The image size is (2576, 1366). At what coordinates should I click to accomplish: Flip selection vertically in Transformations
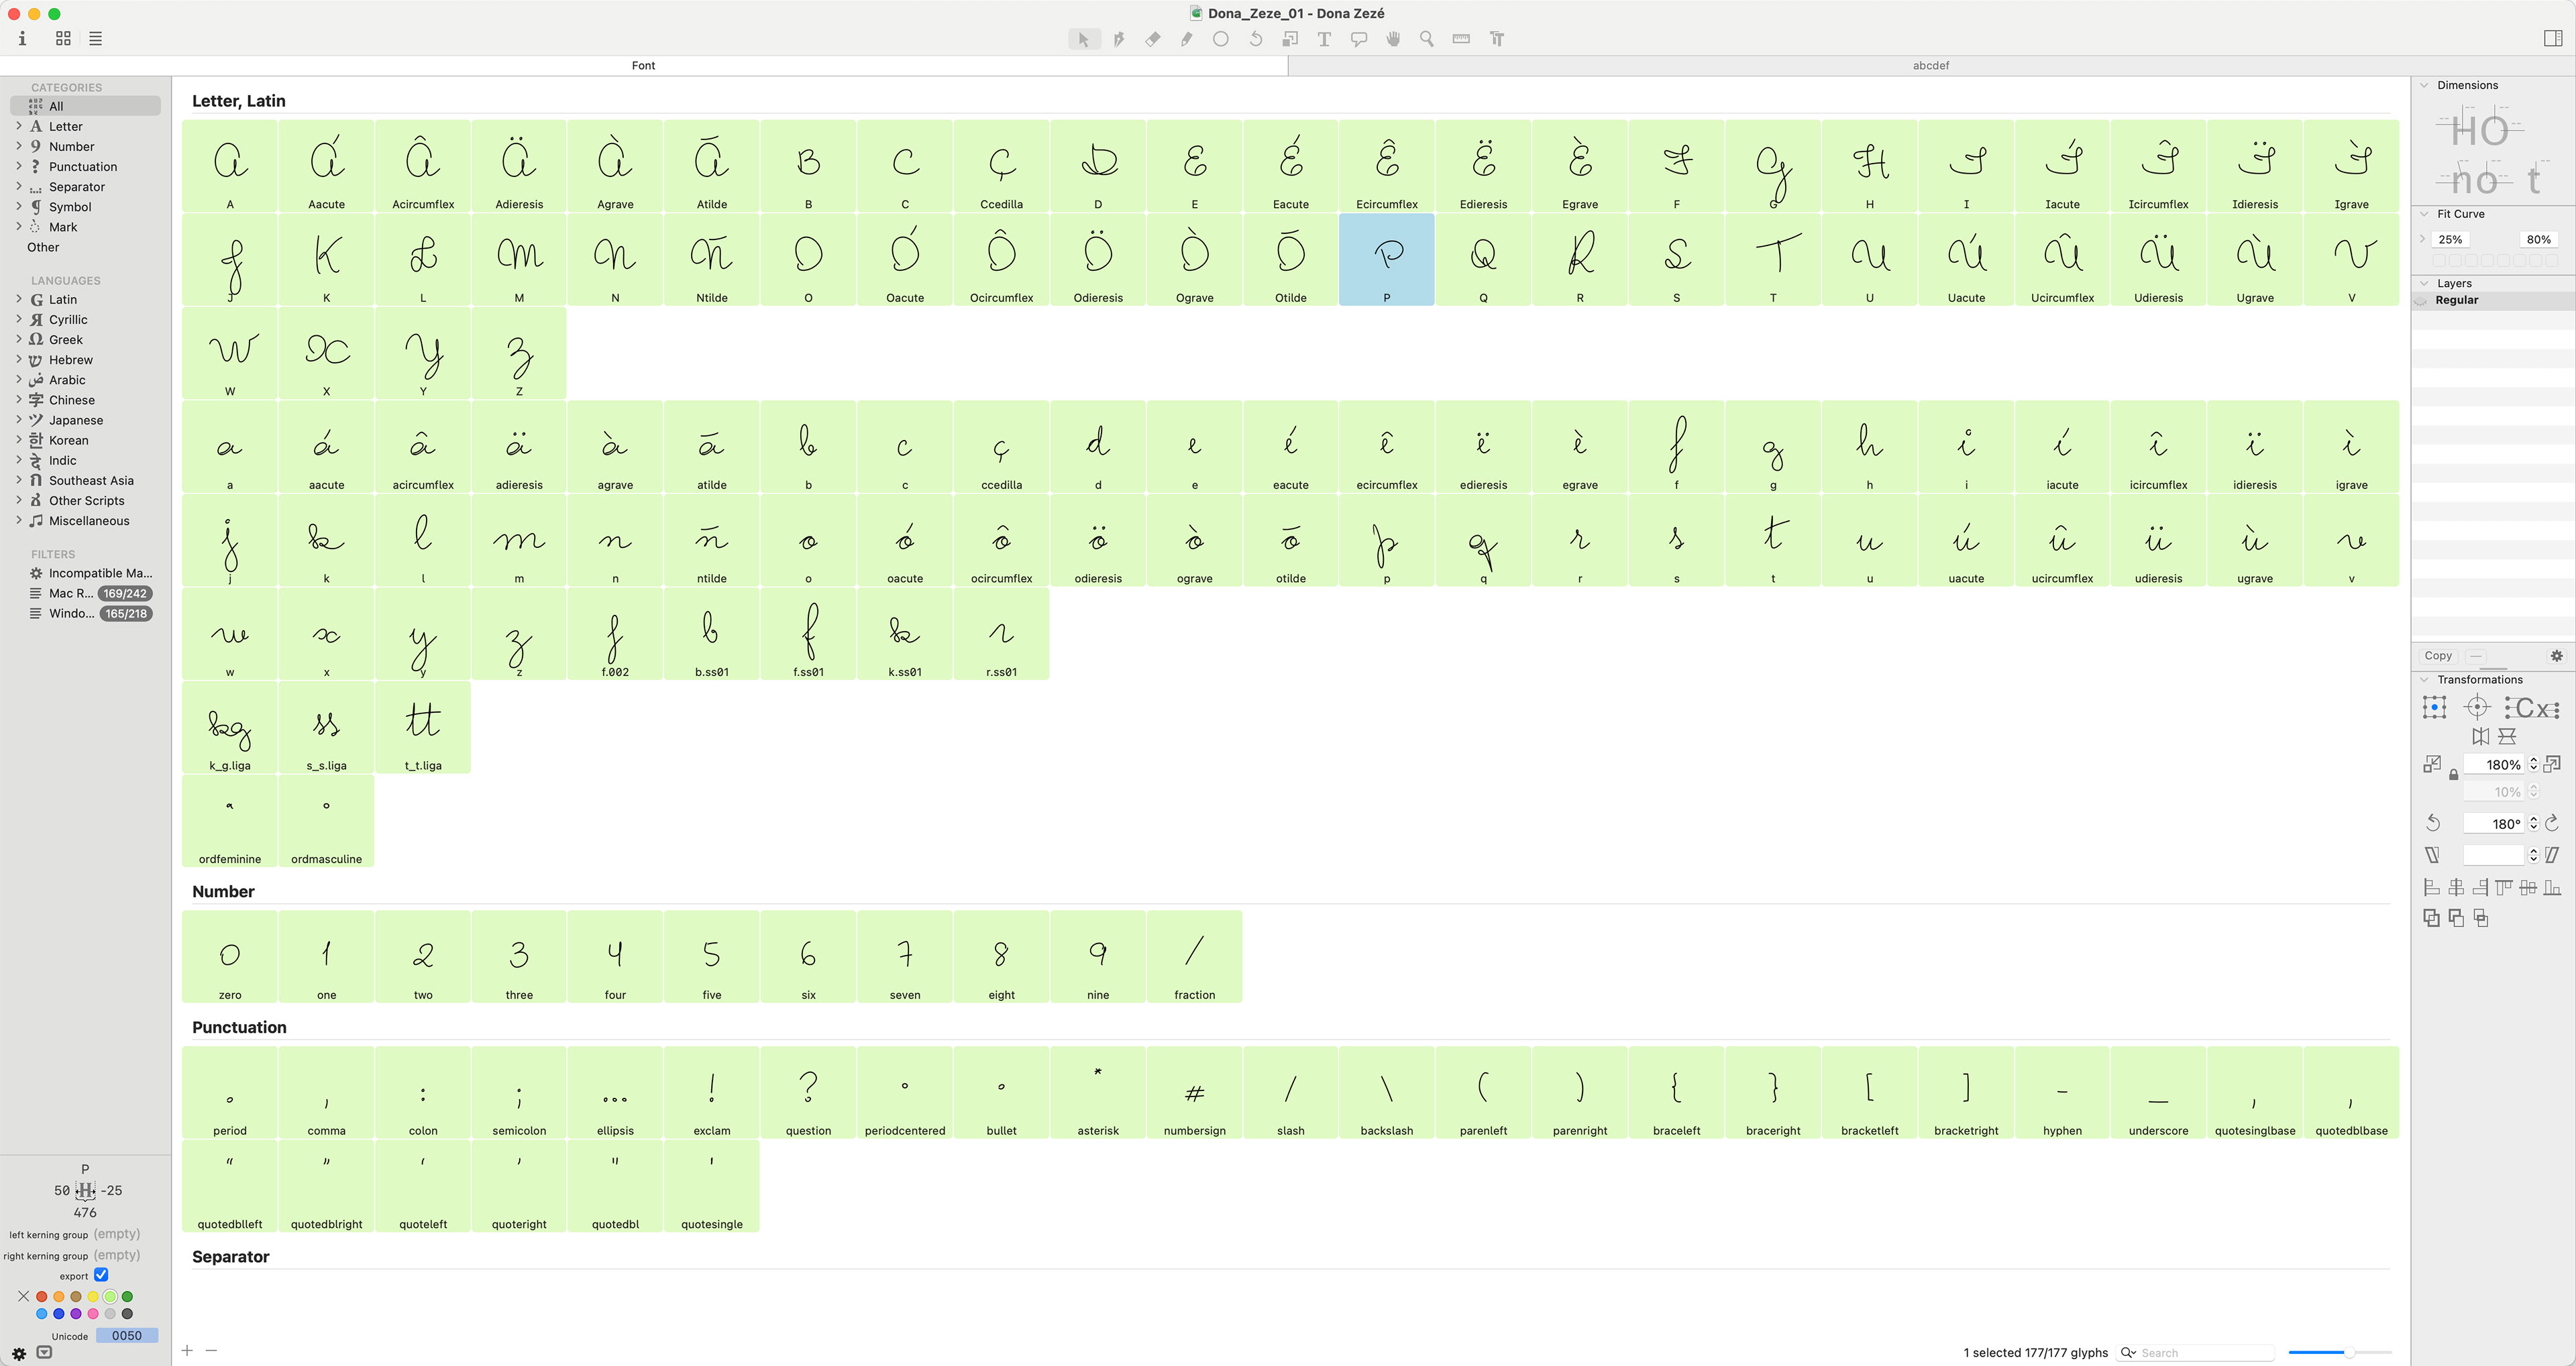[2507, 736]
